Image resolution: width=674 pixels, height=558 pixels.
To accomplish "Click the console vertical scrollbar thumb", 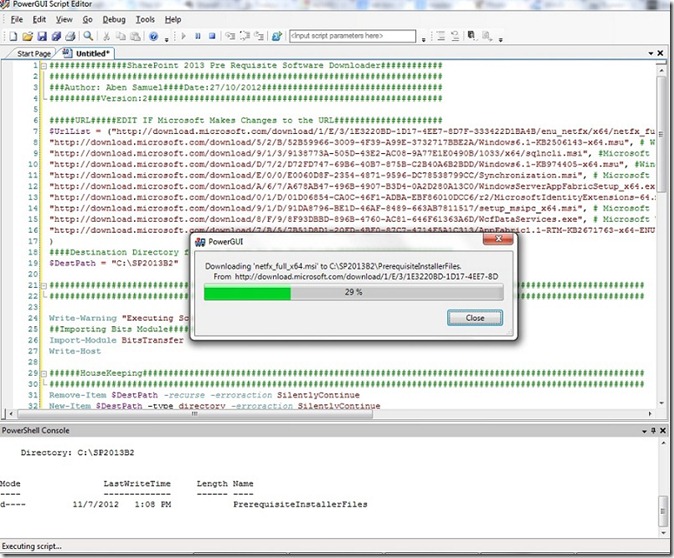I will [662, 511].
